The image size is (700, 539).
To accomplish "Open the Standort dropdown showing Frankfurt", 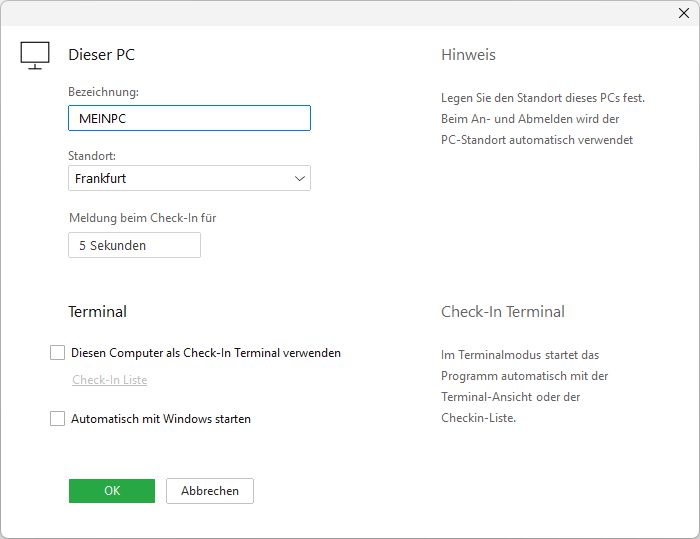I will point(180,179).
